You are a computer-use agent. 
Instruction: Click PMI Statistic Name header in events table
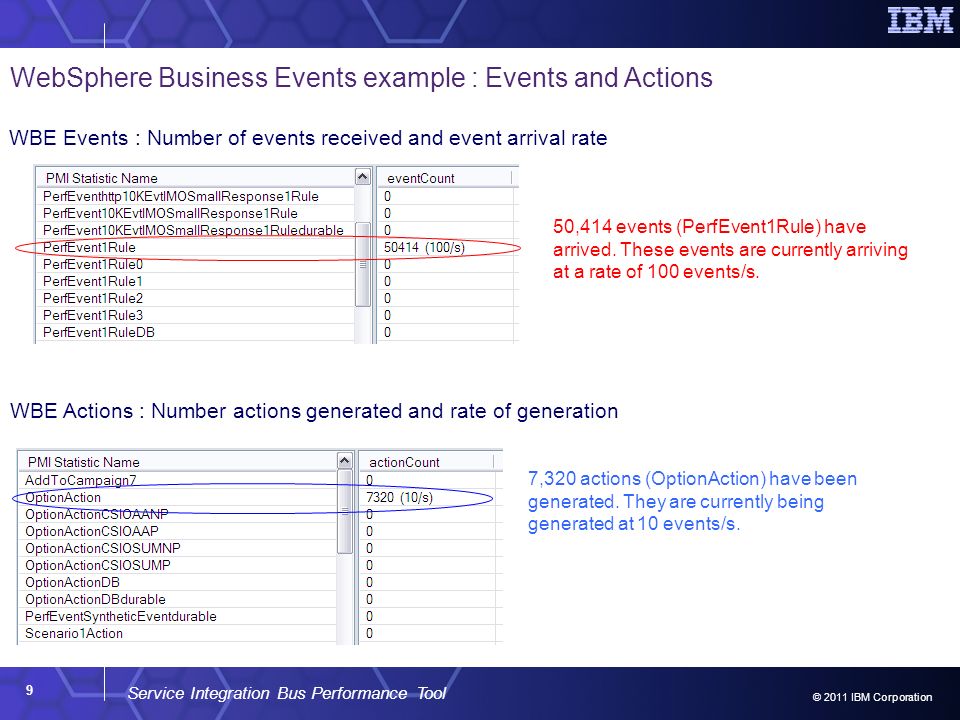(x=195, y=178)
